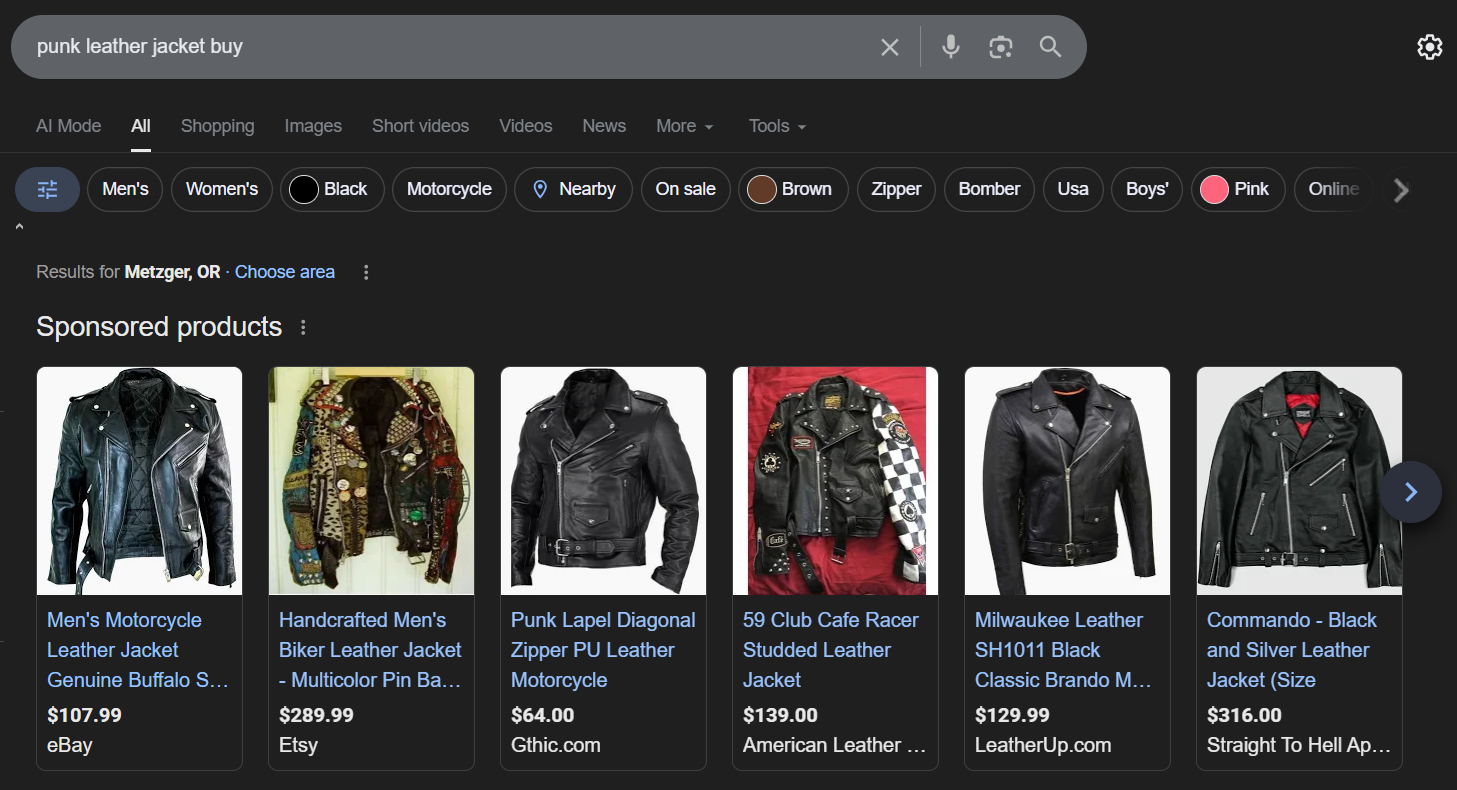Open Etsy multicolor pin jacket image
Screen dimensions: 1457x790
click(x=371, y=481)
